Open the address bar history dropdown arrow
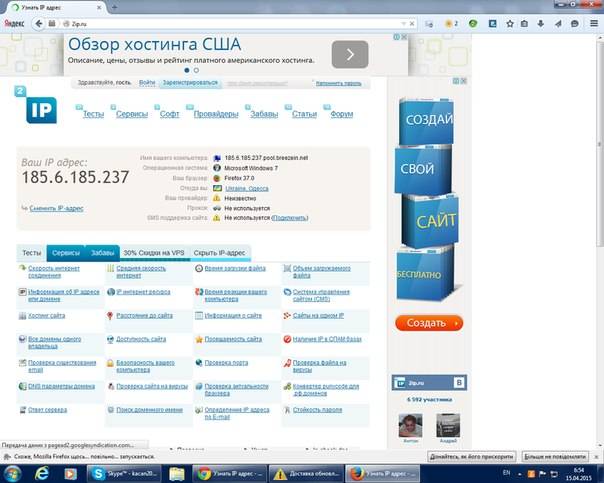Viewport: 604px width, 483px height. [x=403, y=23]
